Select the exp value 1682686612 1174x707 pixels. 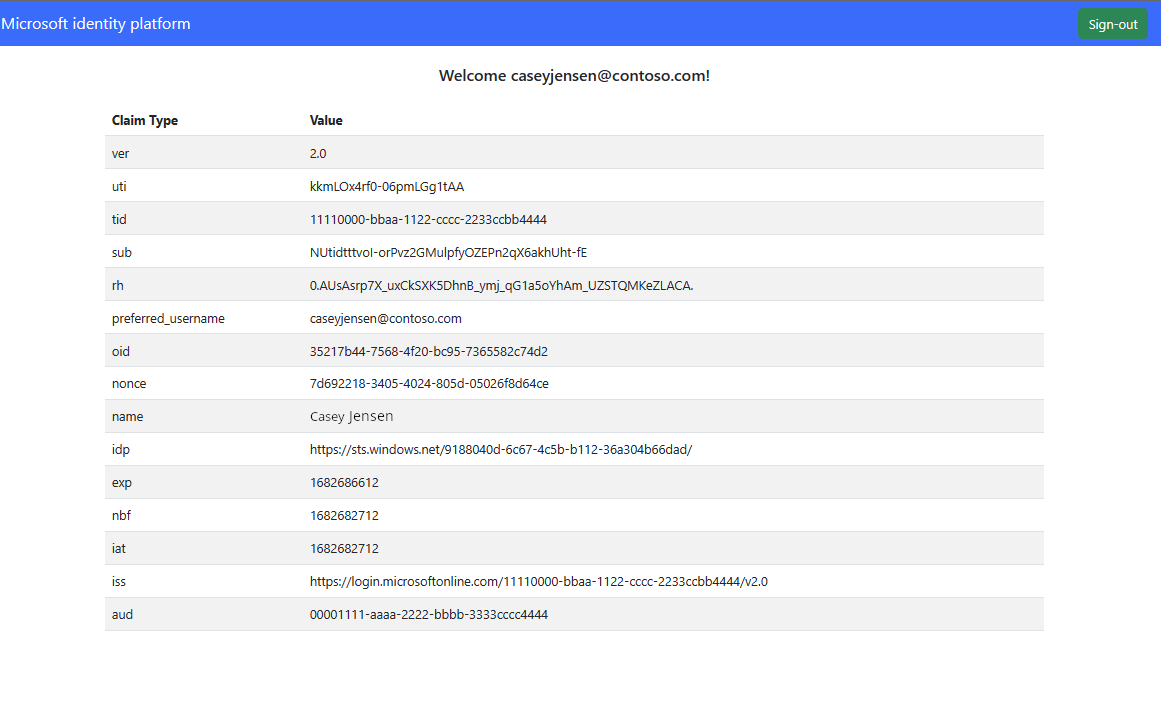click(x=344, y=482)
